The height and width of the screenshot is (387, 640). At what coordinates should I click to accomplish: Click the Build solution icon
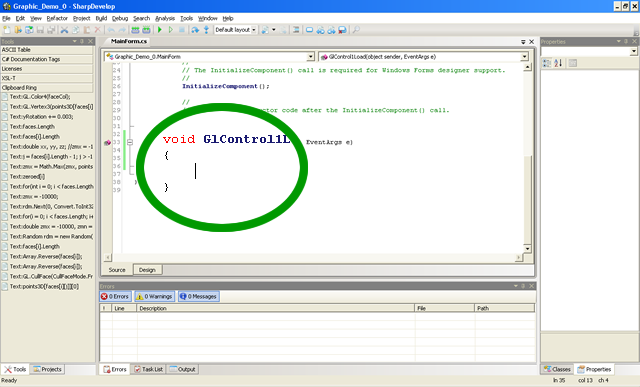[x=135, y=30]
